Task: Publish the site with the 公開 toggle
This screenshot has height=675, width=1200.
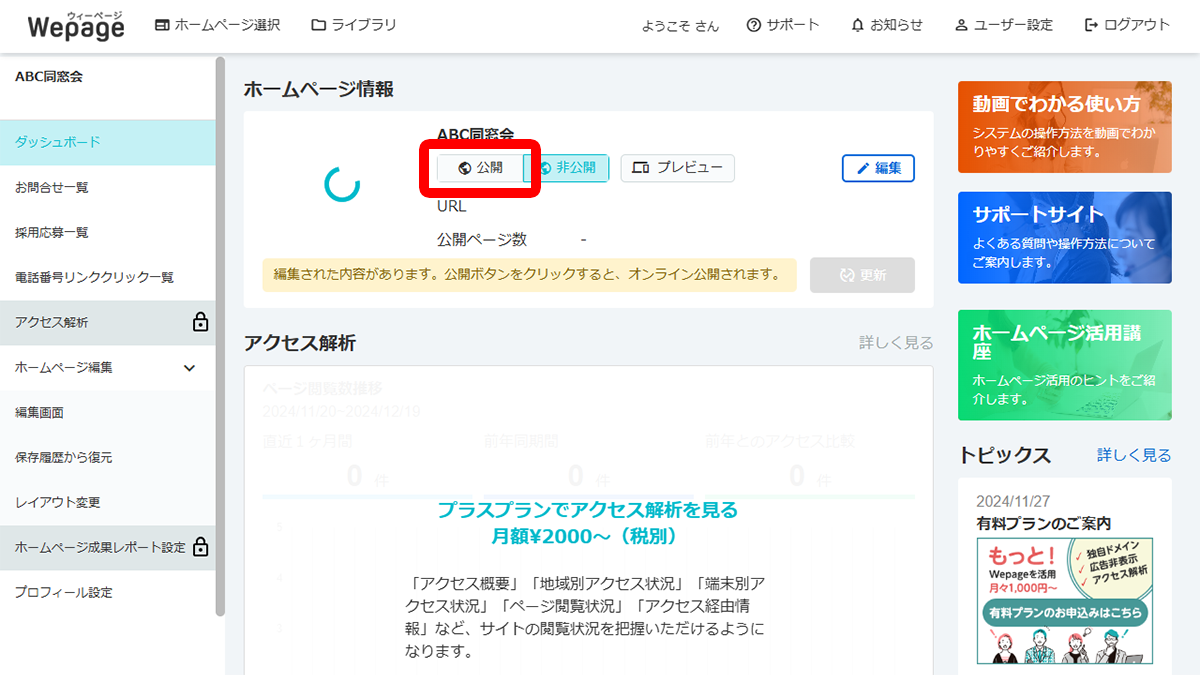Action: pos(481,168)
